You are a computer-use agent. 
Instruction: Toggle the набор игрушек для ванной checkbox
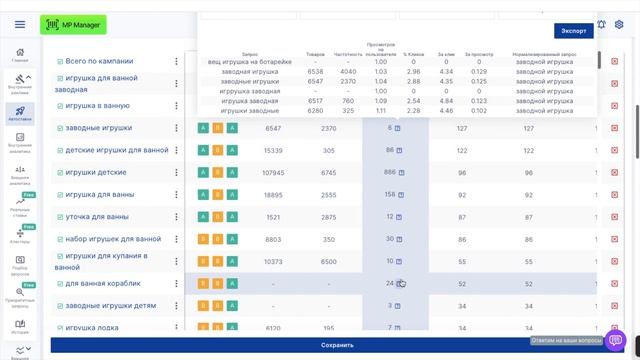[x=60, y=239]
